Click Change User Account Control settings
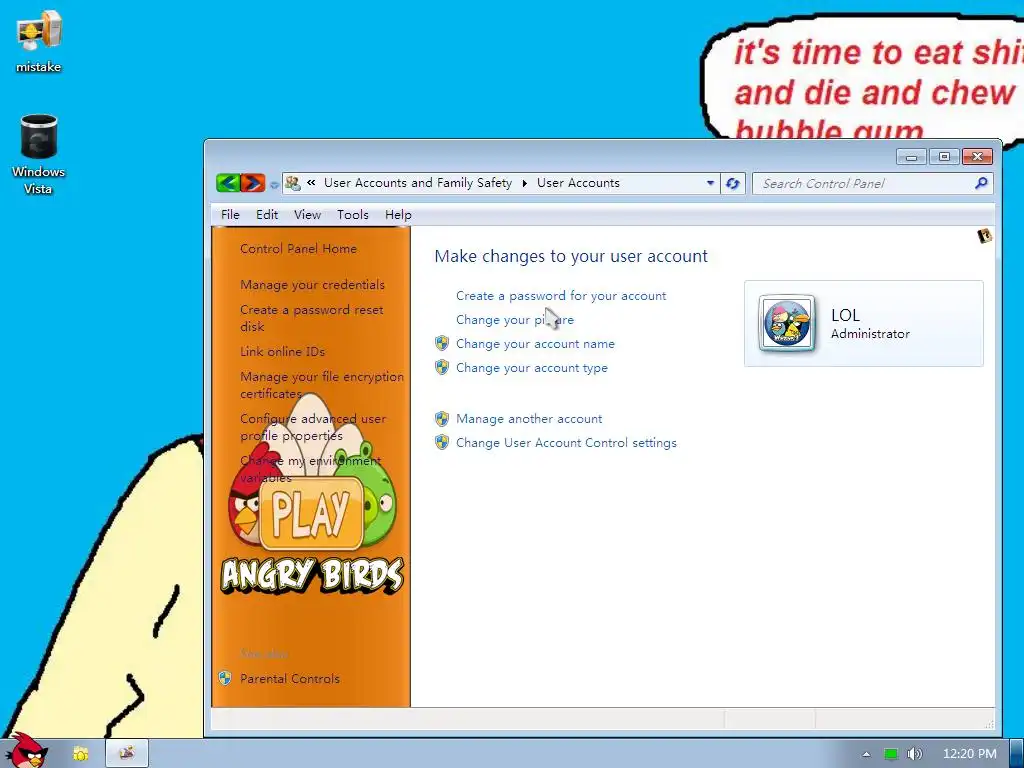Viewport: 1024px width, 768px height. coord(566,443)
